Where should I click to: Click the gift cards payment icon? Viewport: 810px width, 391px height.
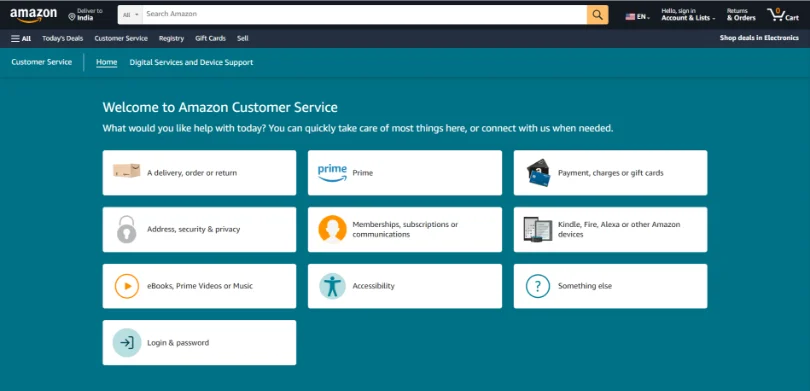click(x=538, y=173)
